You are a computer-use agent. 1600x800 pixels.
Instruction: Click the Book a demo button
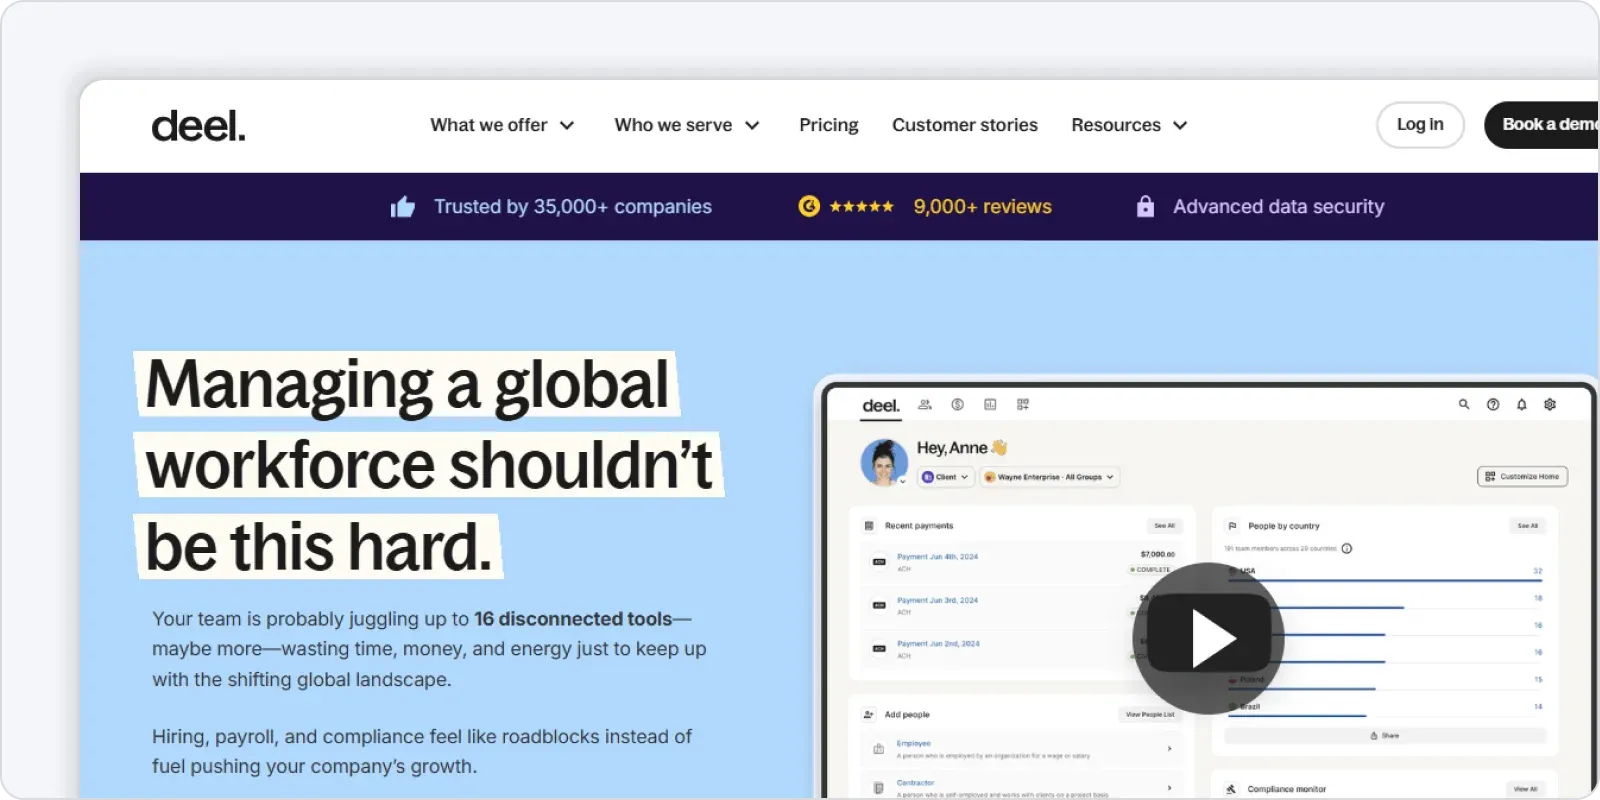[x=1545, y=125]
